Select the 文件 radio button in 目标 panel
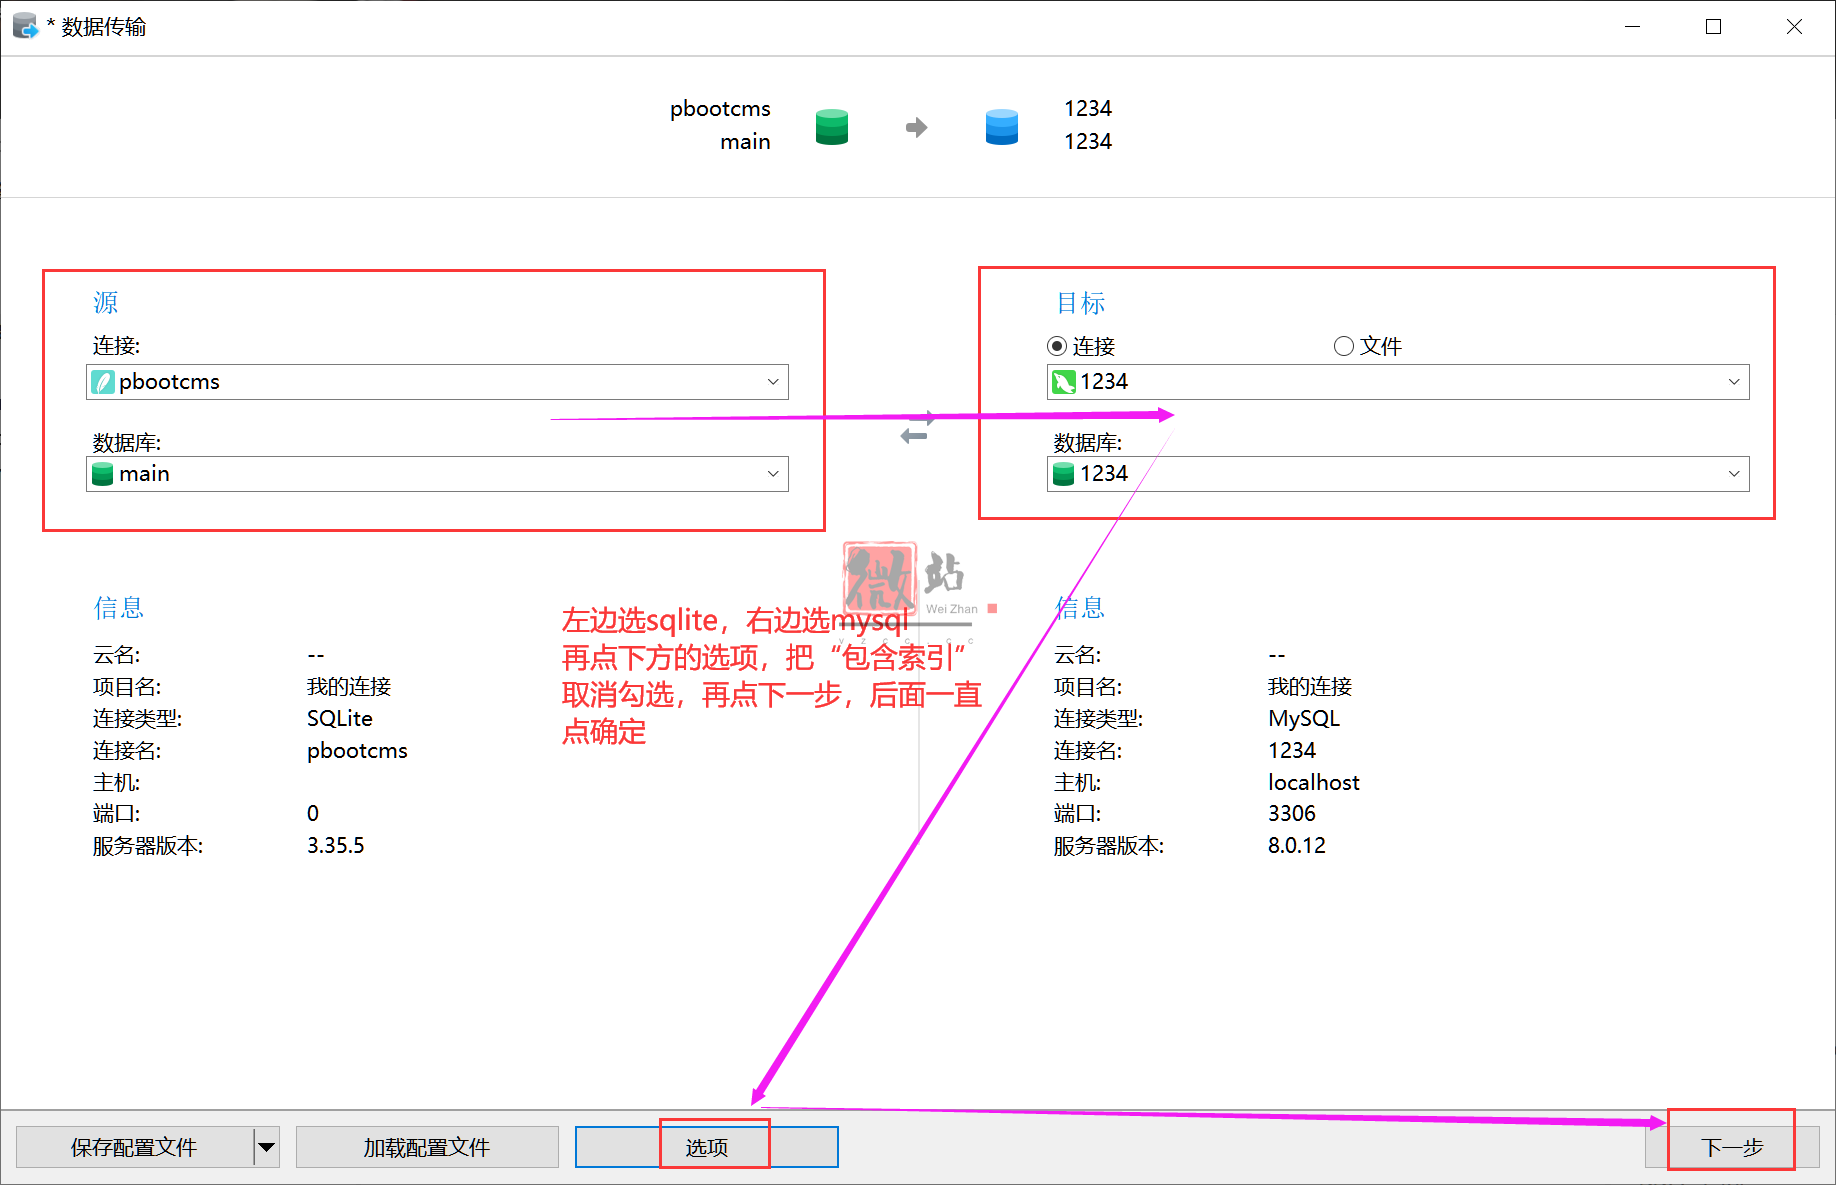The height and width of the screenshot is (1185, 1836). [1343, 345]
